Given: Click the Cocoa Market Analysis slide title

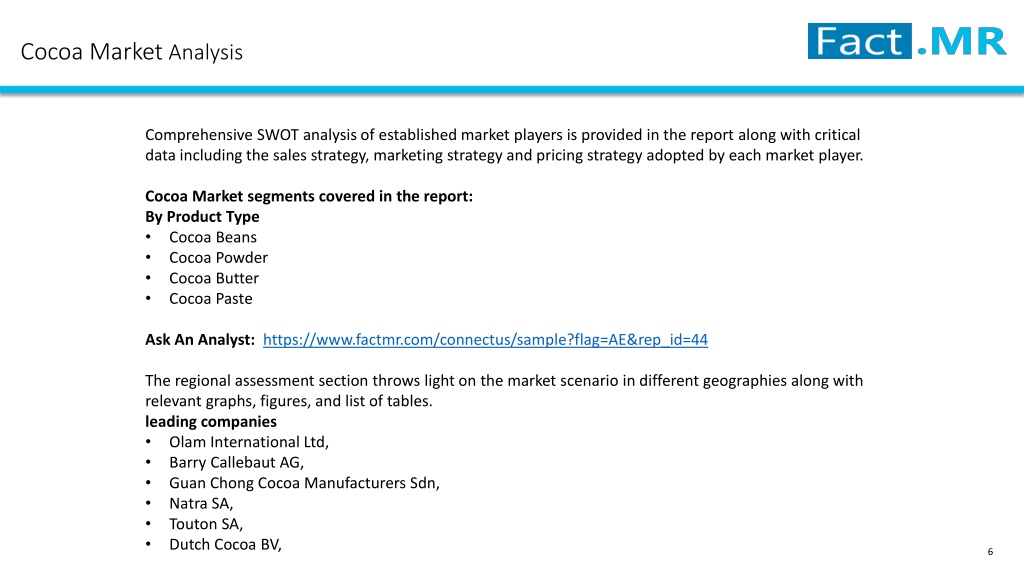Looking at the screenshot, I should pyautogui.click(x=131, y=52).
